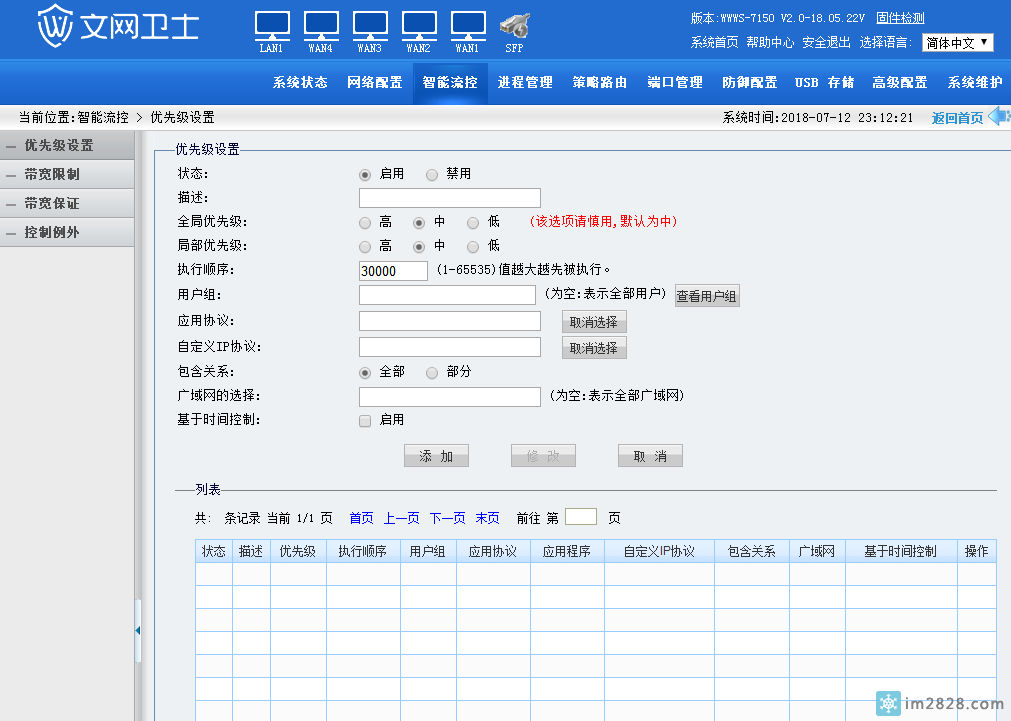Collapse the left sidebar using the arrow handle
This screenshot has height=721, width=1011.
(137, 630)
